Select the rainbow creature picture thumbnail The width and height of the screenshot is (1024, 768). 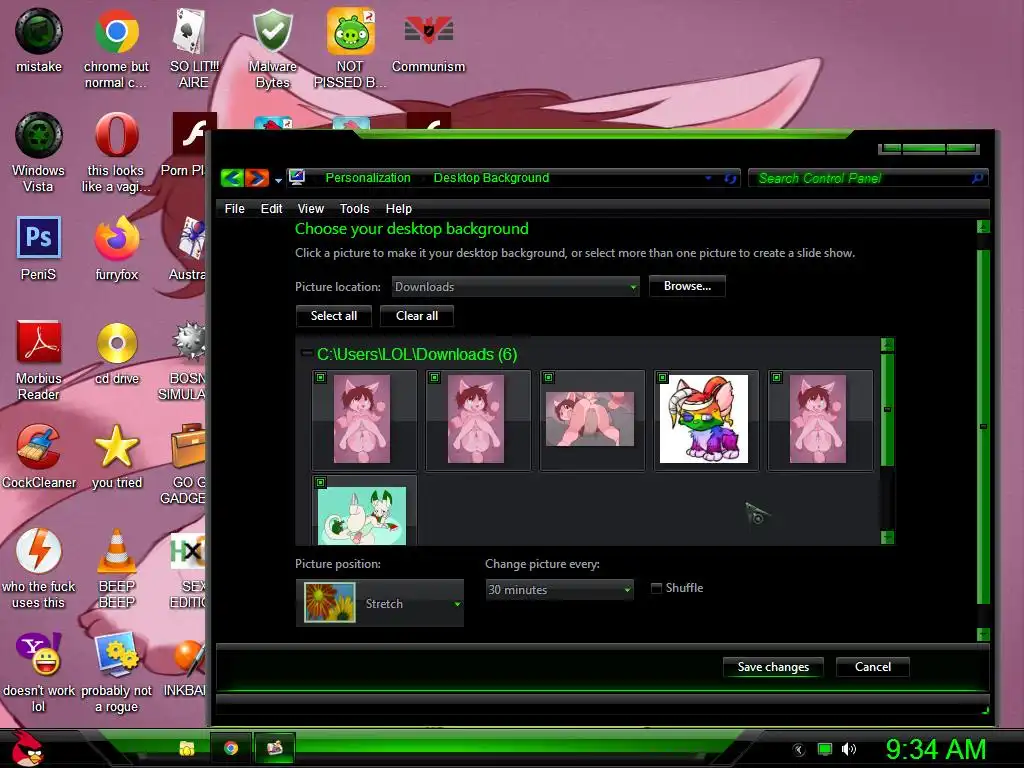pos(705,419)
